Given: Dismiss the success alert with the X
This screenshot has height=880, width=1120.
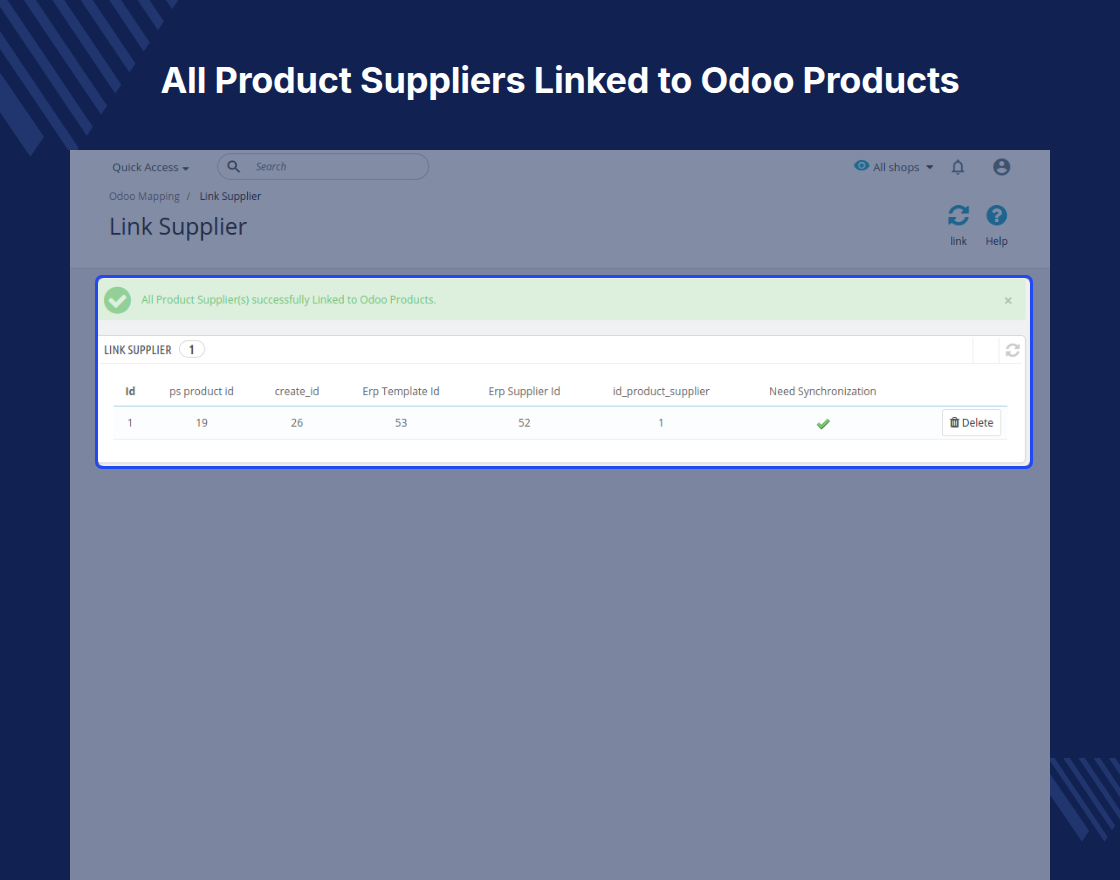Looking at the screenshot, I should coord(1008,301).
